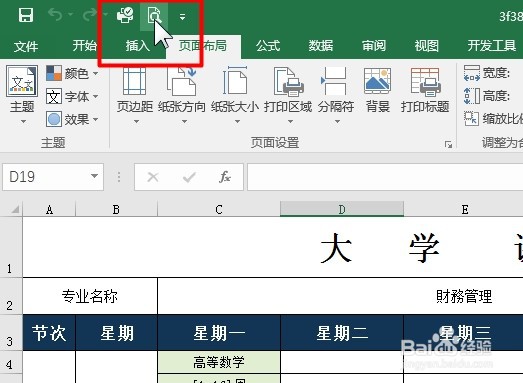523x383 pixels.
Task: Click the fx insert function button
Action: point(225,177)
